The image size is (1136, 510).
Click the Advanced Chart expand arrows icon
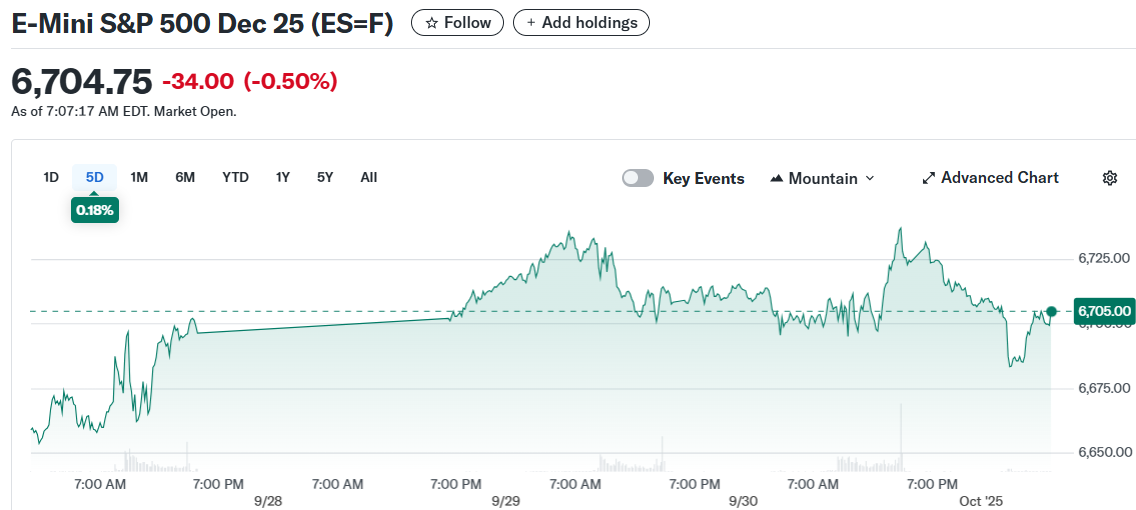928,178
